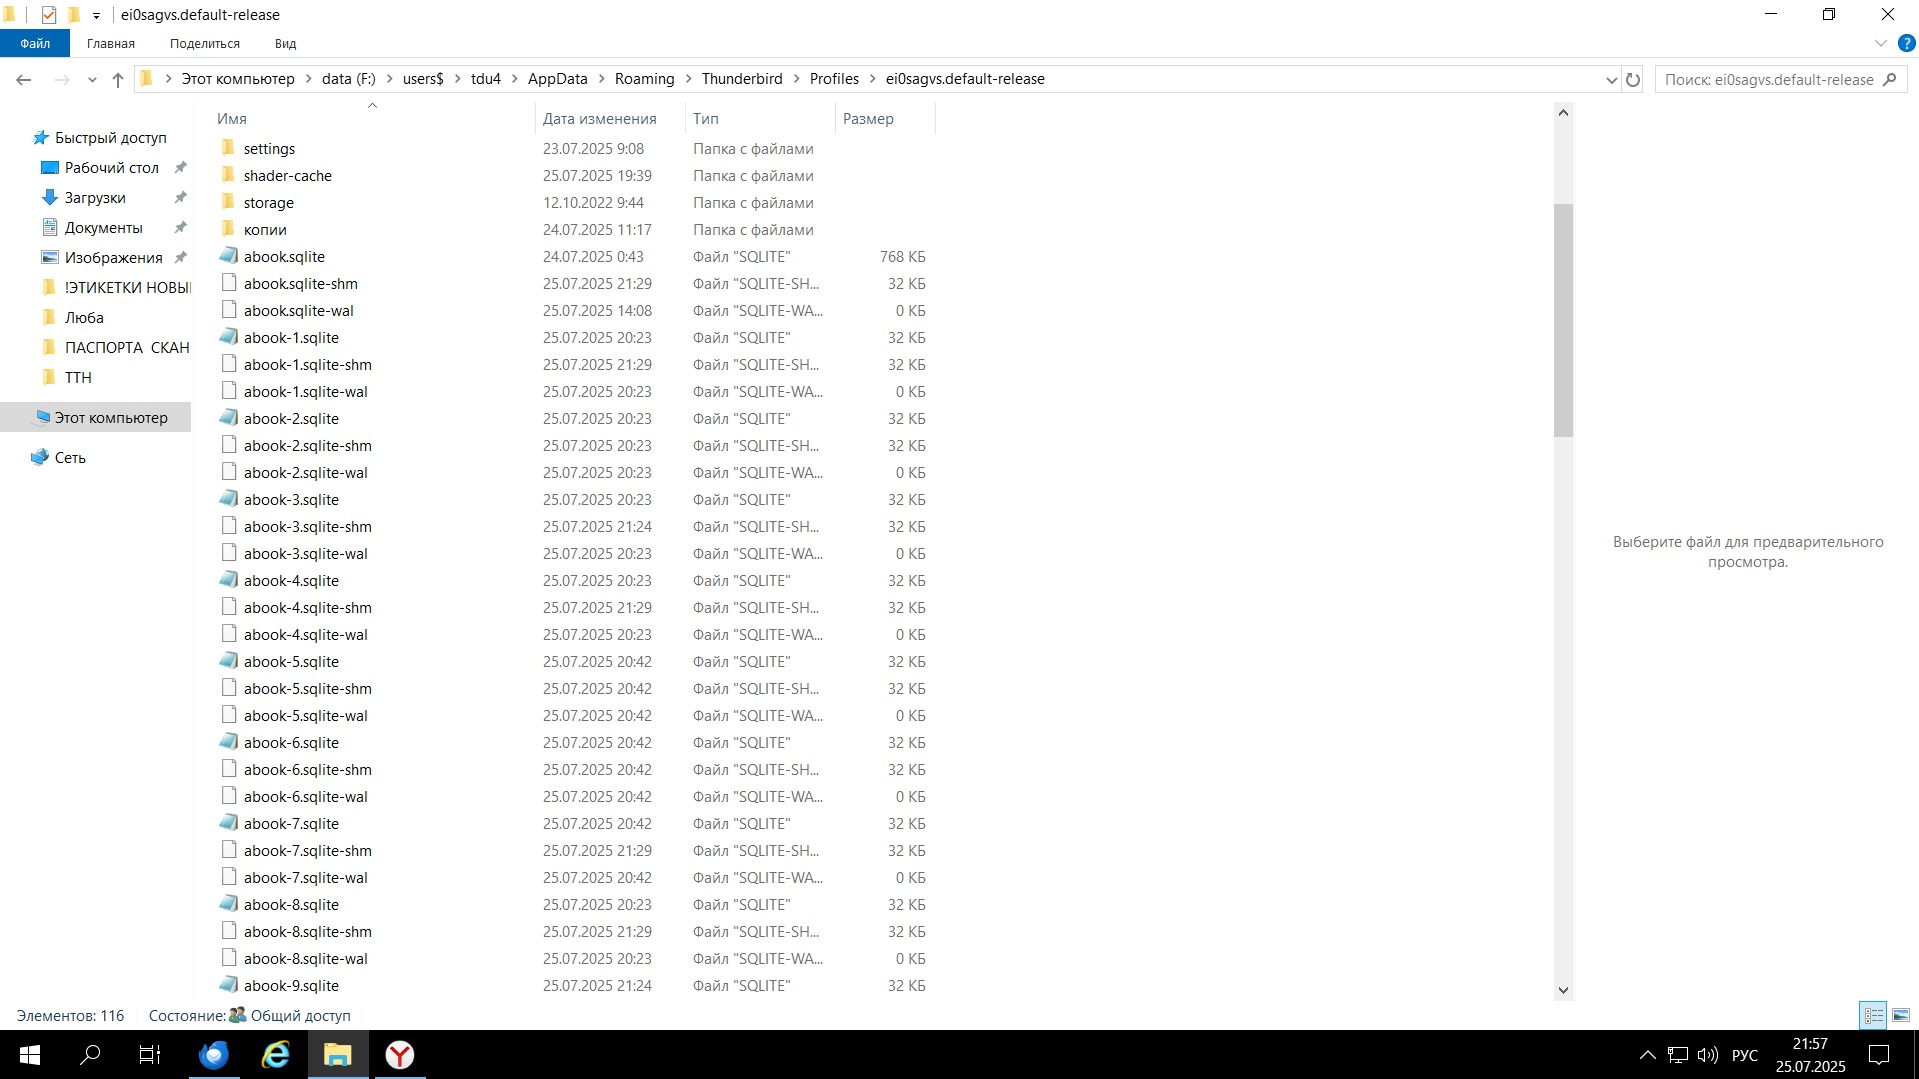
Task: Open the Поделиться ribbon tab
Action: [x=205, y=43]
